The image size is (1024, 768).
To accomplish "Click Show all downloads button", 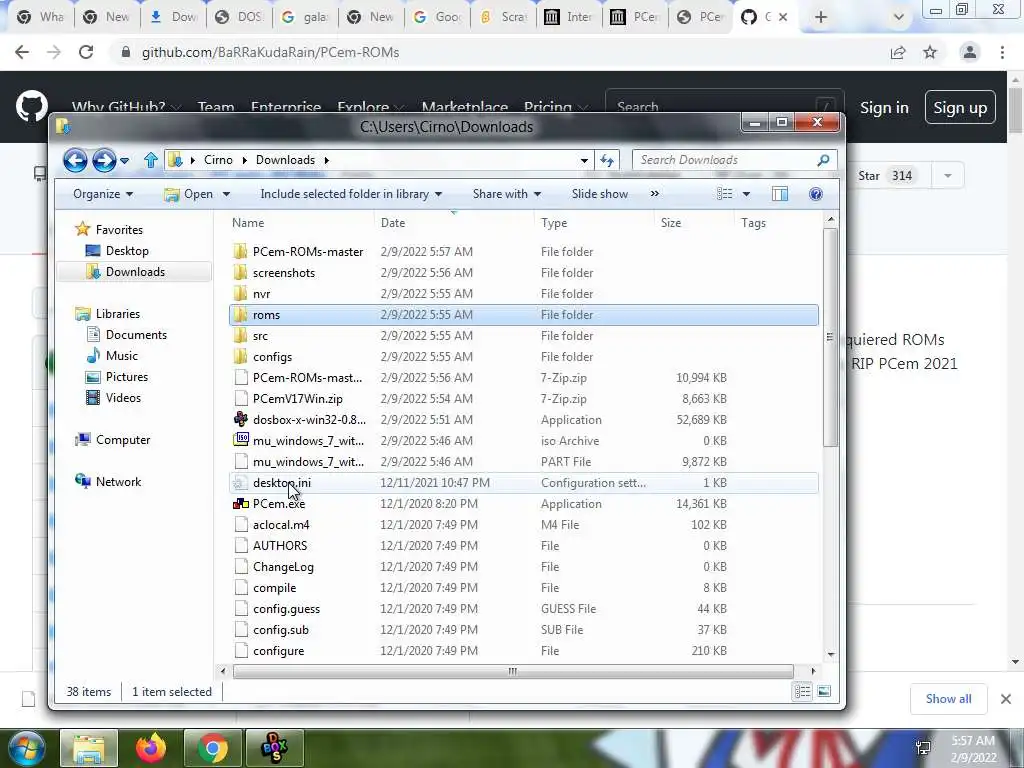I will pos(948,699).
